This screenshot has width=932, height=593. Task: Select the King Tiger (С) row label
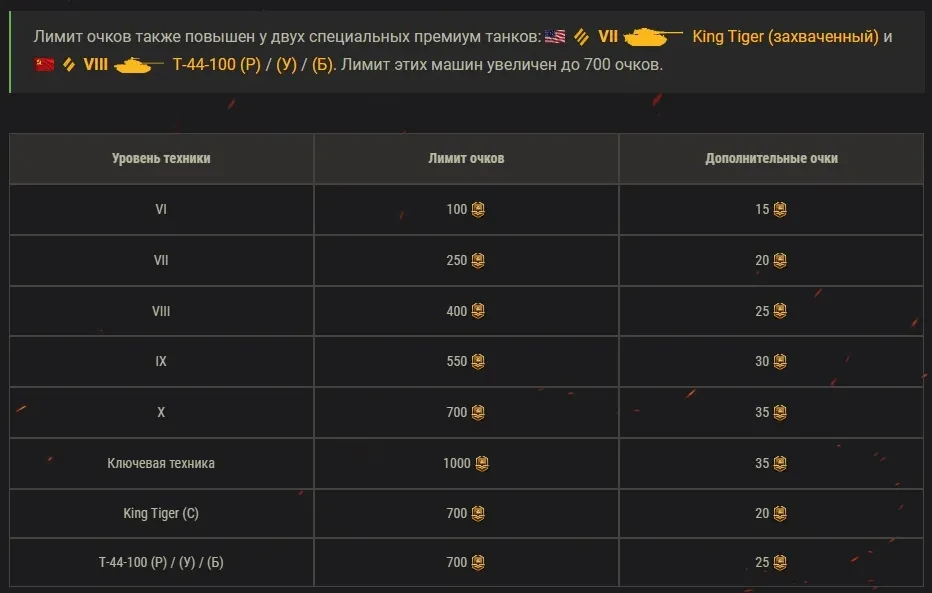tap(161, 513)
